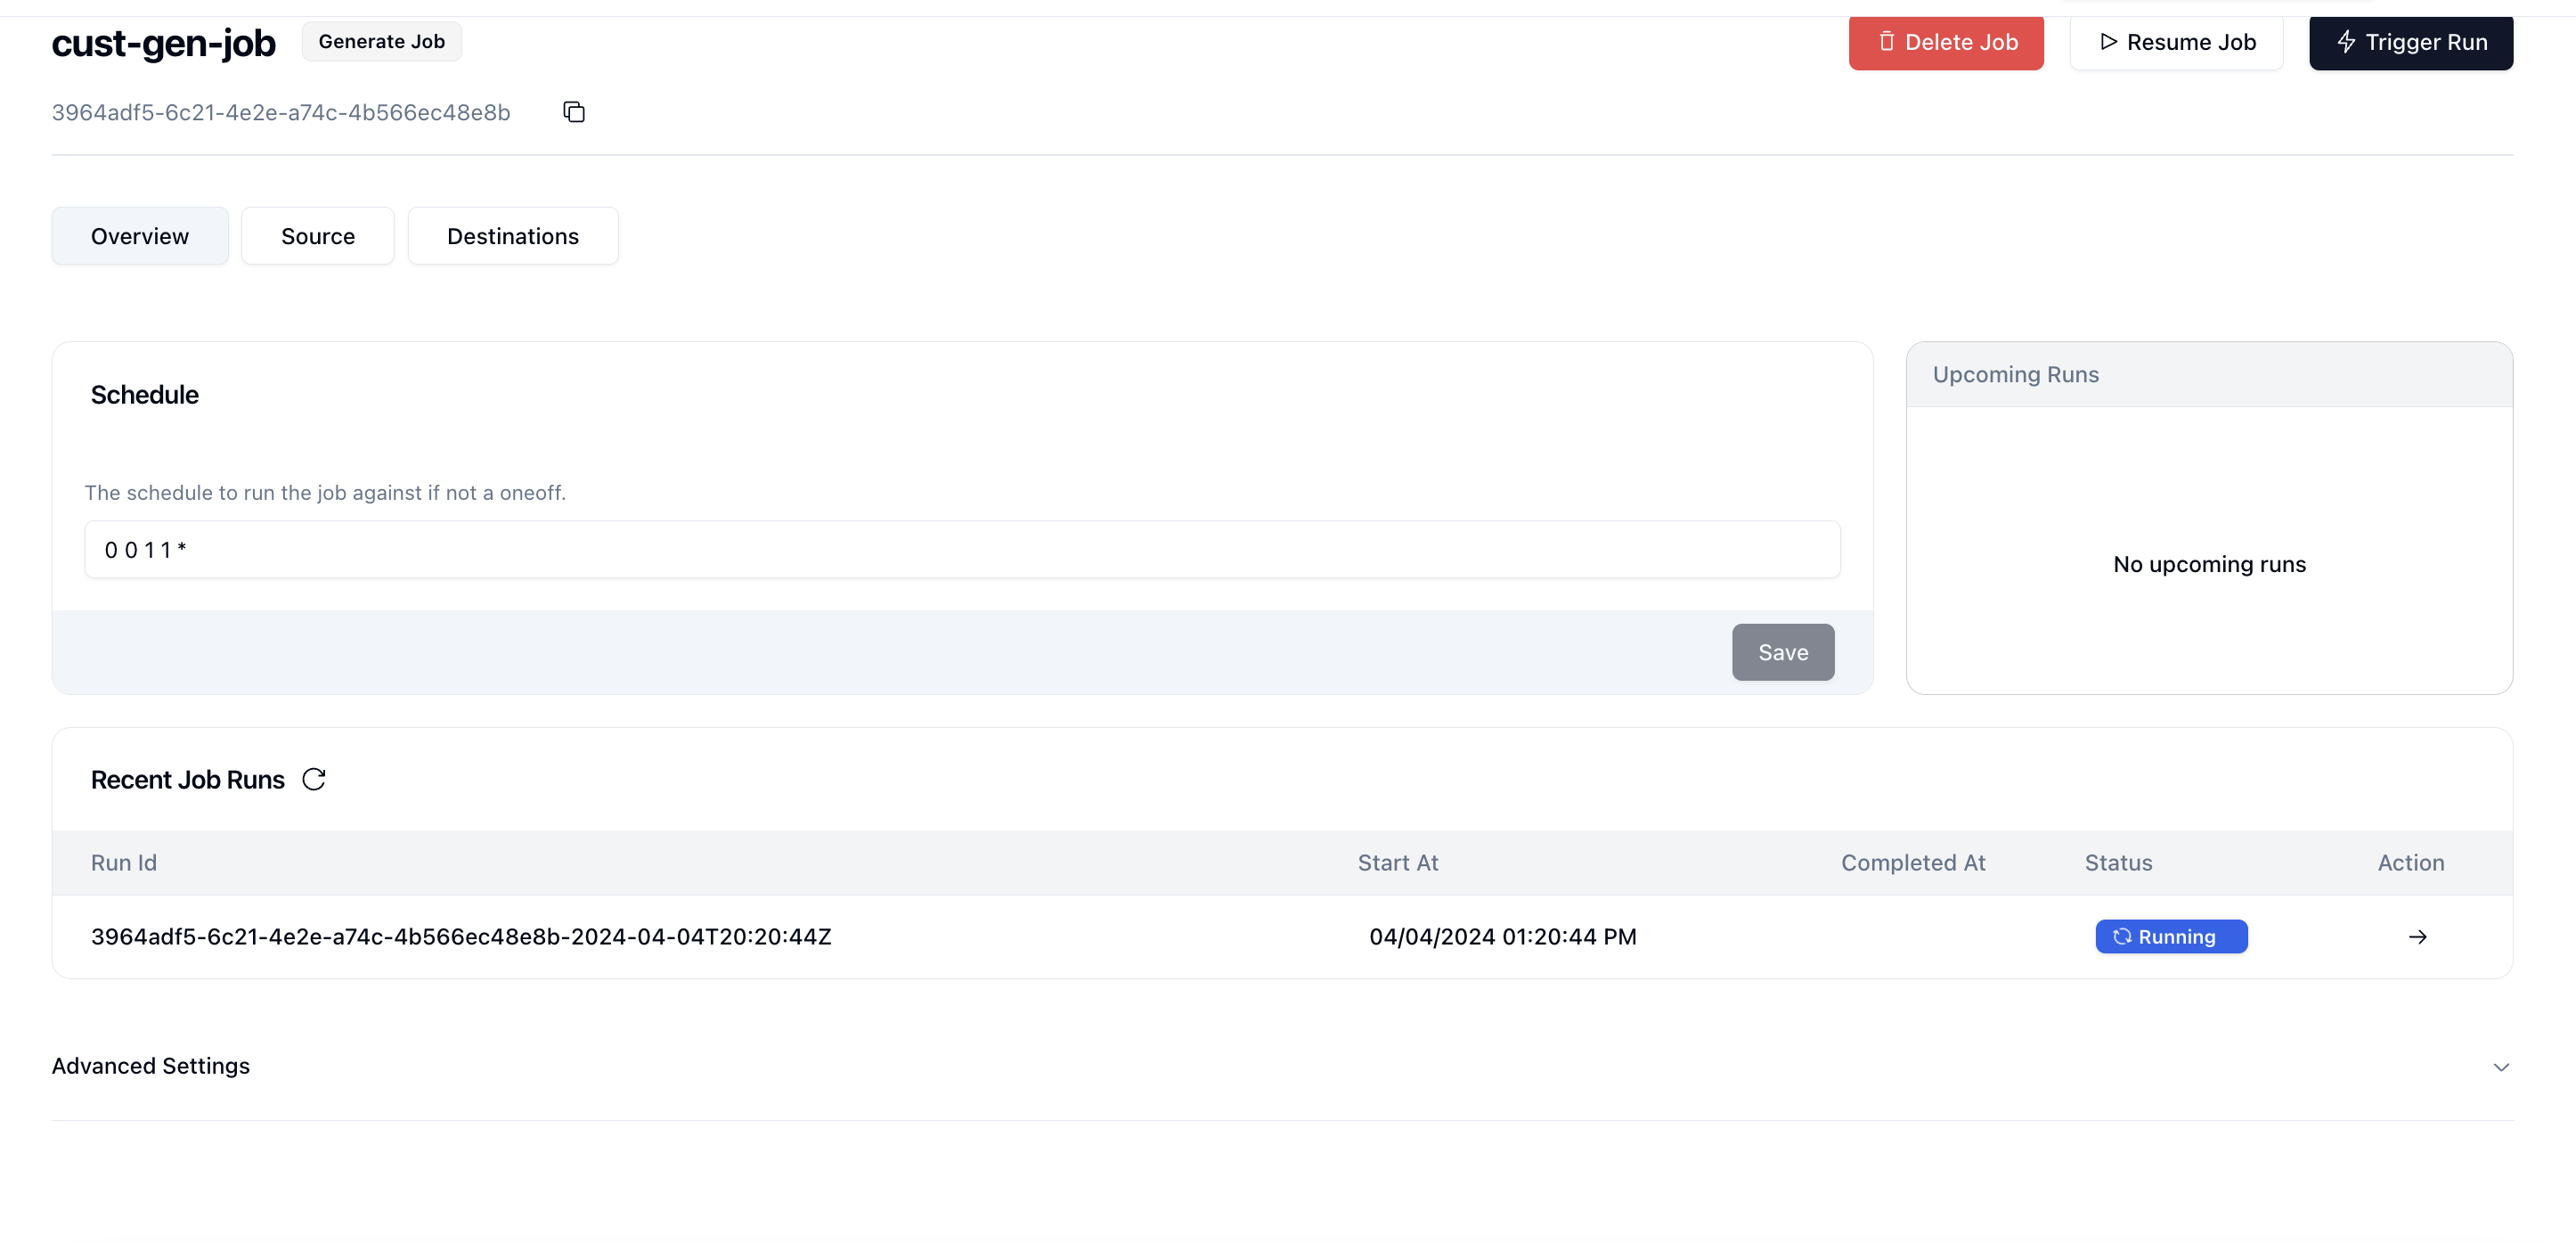Open the Source tab
Viewport: 2576px width, 1243px height.
318,236
